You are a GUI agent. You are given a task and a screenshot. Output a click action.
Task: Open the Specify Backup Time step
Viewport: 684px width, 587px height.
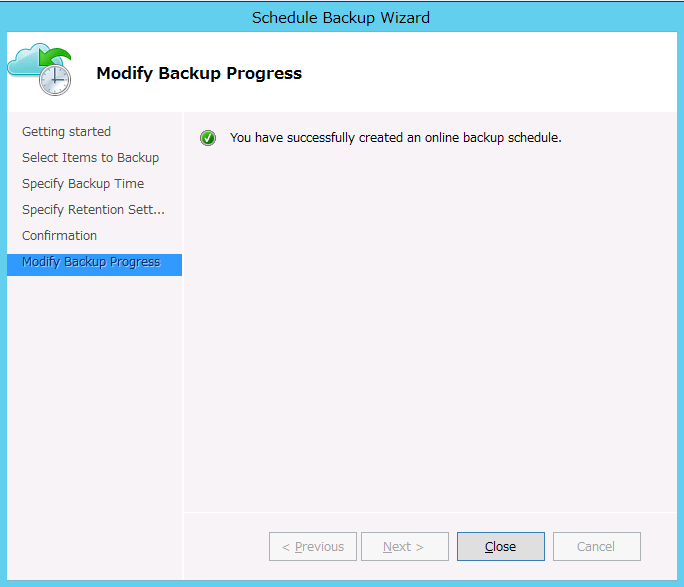tap(83, 184)
